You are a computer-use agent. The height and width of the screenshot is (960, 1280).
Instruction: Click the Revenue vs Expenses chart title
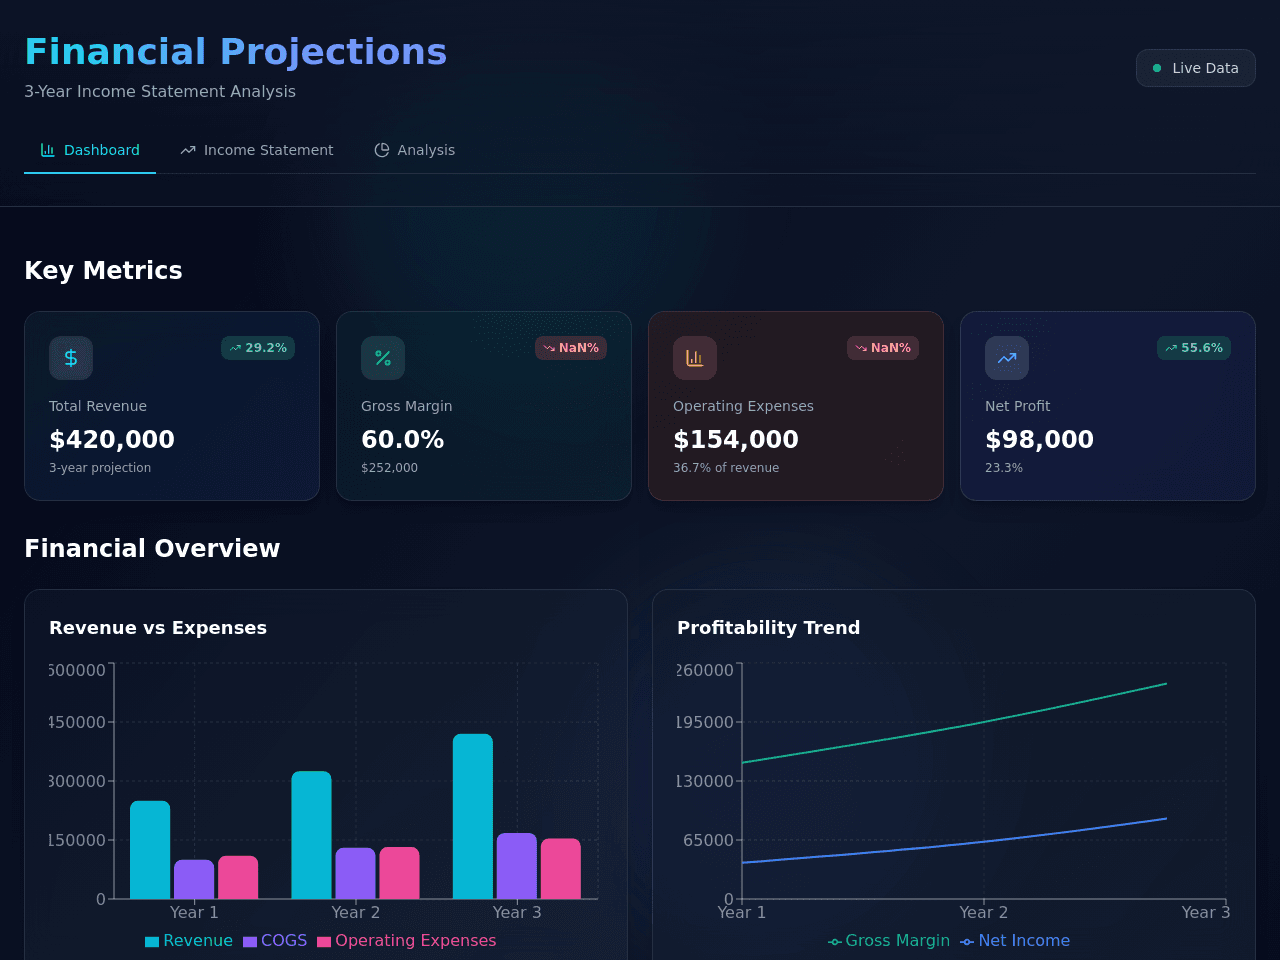[158, 628]
